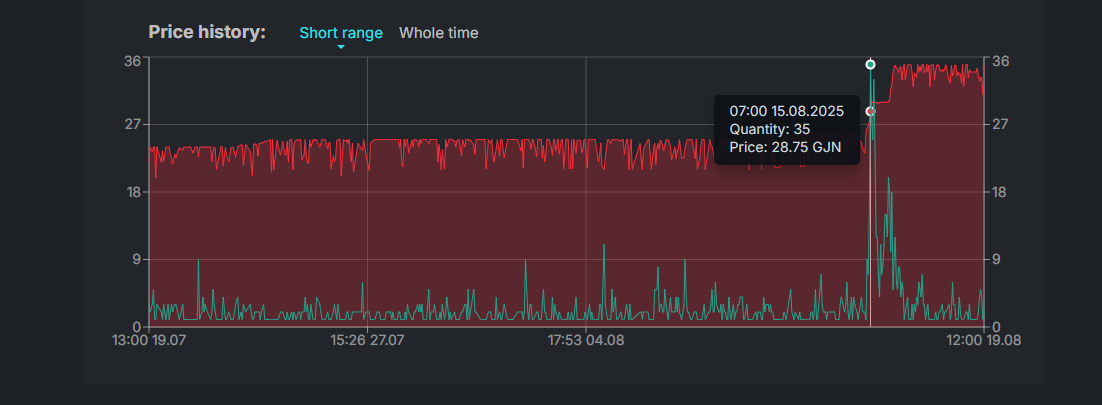
Task: Click the '15:26 27.07' axis label
Action: (368, 340)
